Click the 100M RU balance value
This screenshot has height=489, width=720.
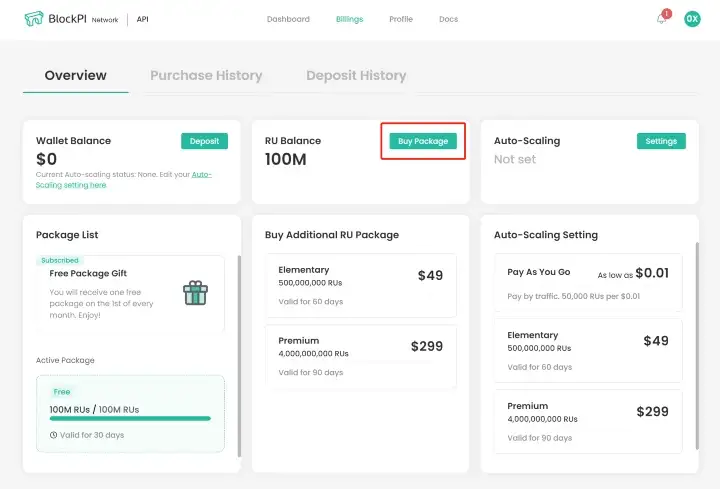pyautogui.click(x=286, y=159)
